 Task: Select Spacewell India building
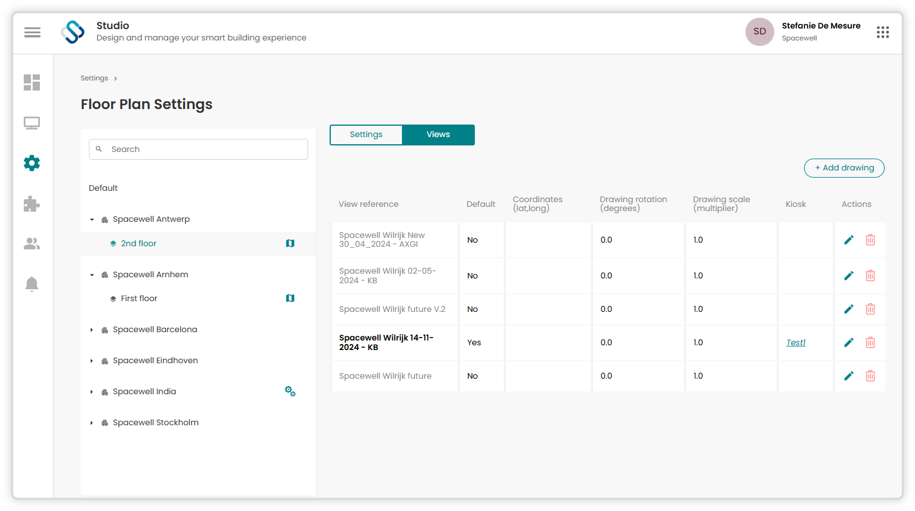tap(144, 391)
